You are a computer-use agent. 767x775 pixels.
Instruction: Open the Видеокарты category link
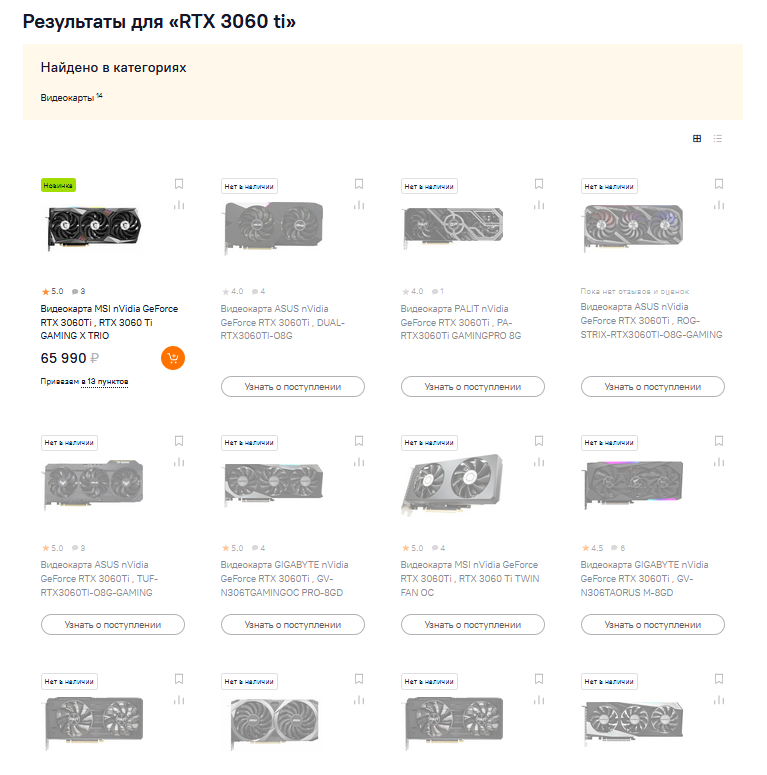click(x=67, y=98)
